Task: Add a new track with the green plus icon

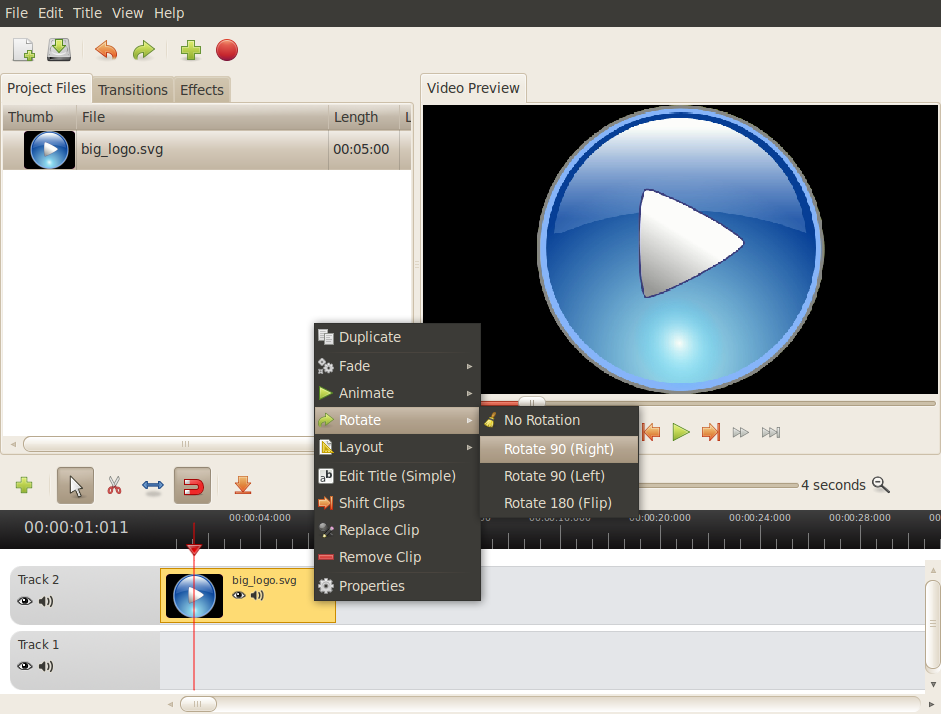Action: [23, 485]
